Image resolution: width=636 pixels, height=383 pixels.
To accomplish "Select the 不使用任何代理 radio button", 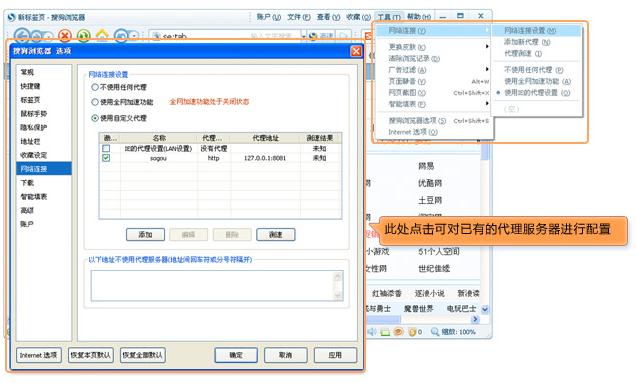I will (x=95, y=87).
